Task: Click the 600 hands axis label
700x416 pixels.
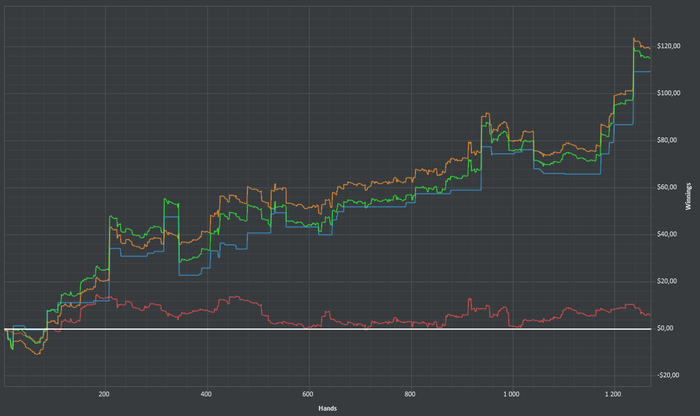Action: click(308, 394)
